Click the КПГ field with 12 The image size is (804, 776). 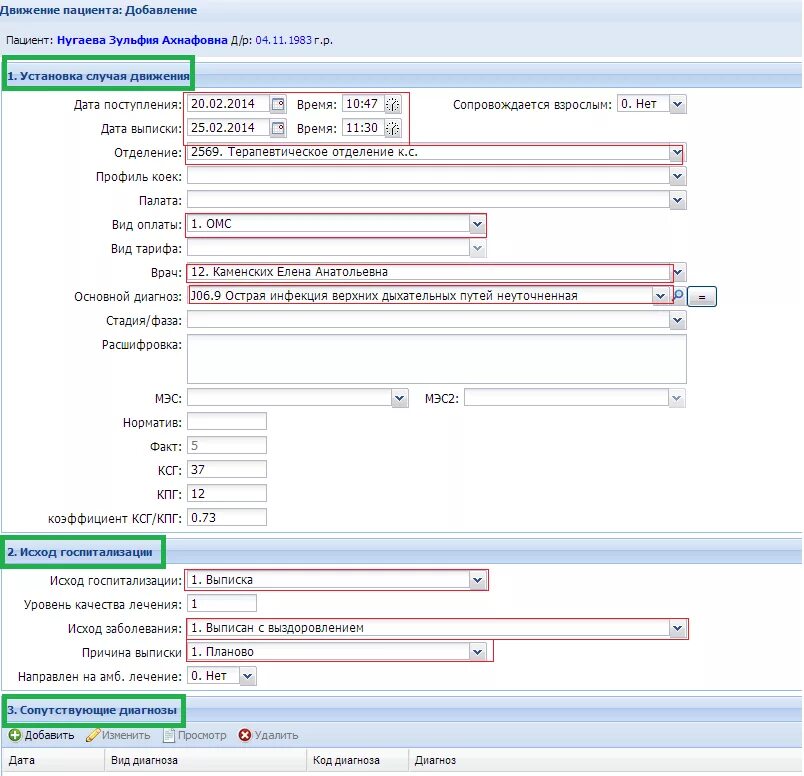(227, 494)
